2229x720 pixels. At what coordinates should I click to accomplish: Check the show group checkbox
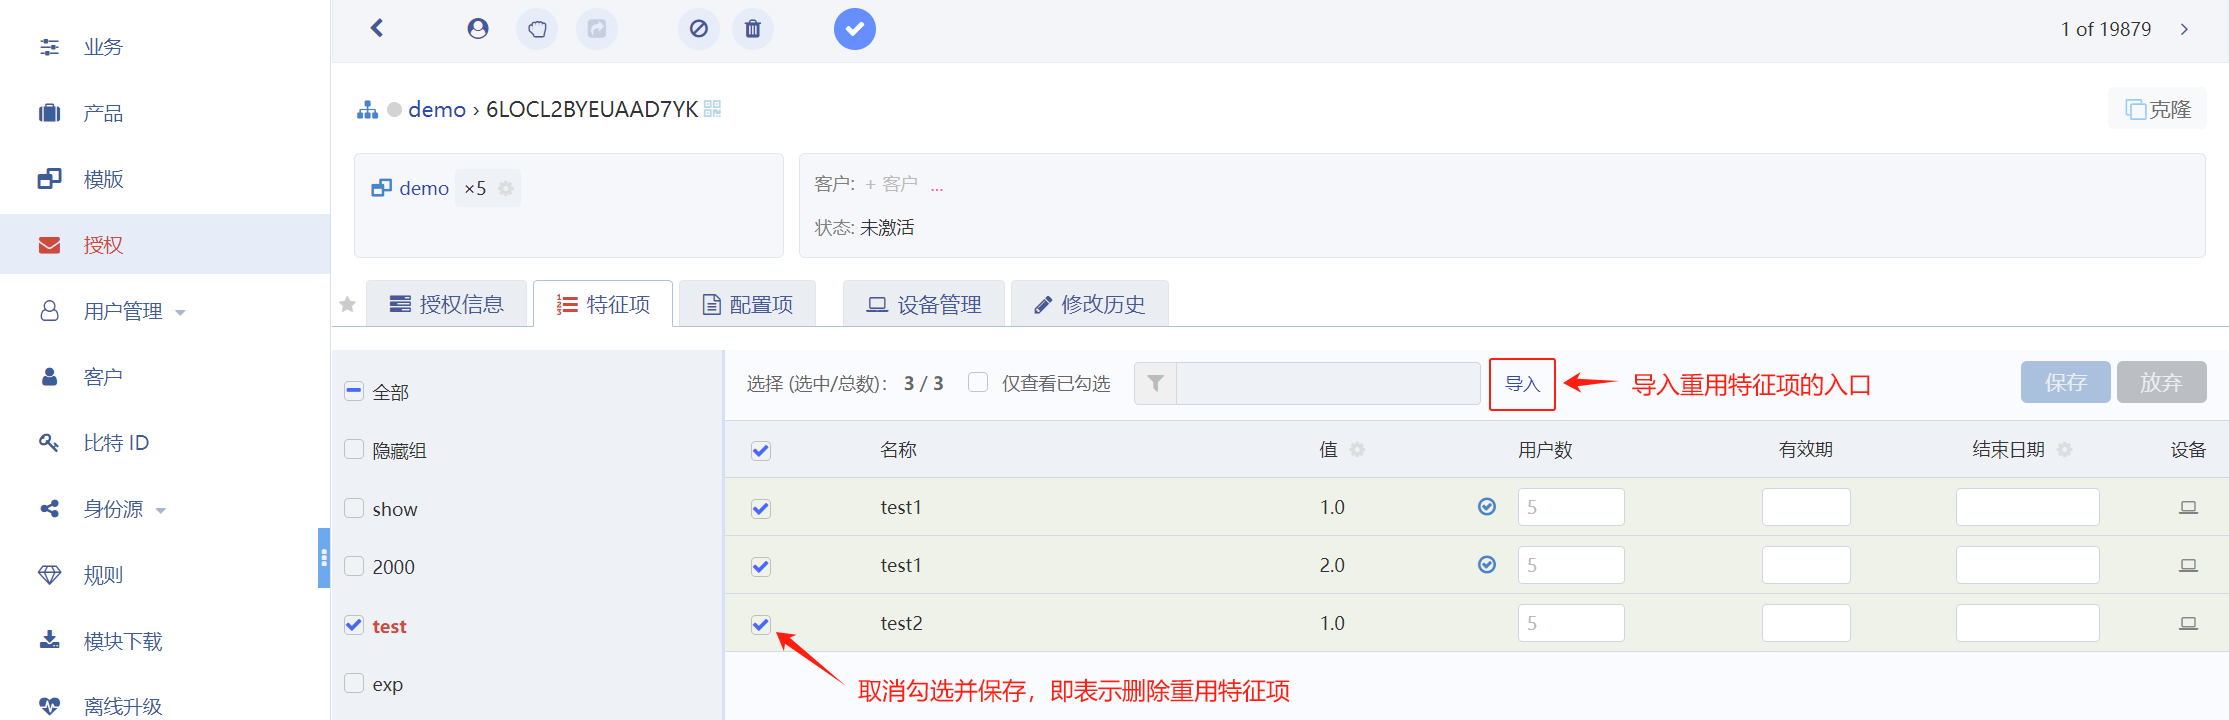coord(354,508)
